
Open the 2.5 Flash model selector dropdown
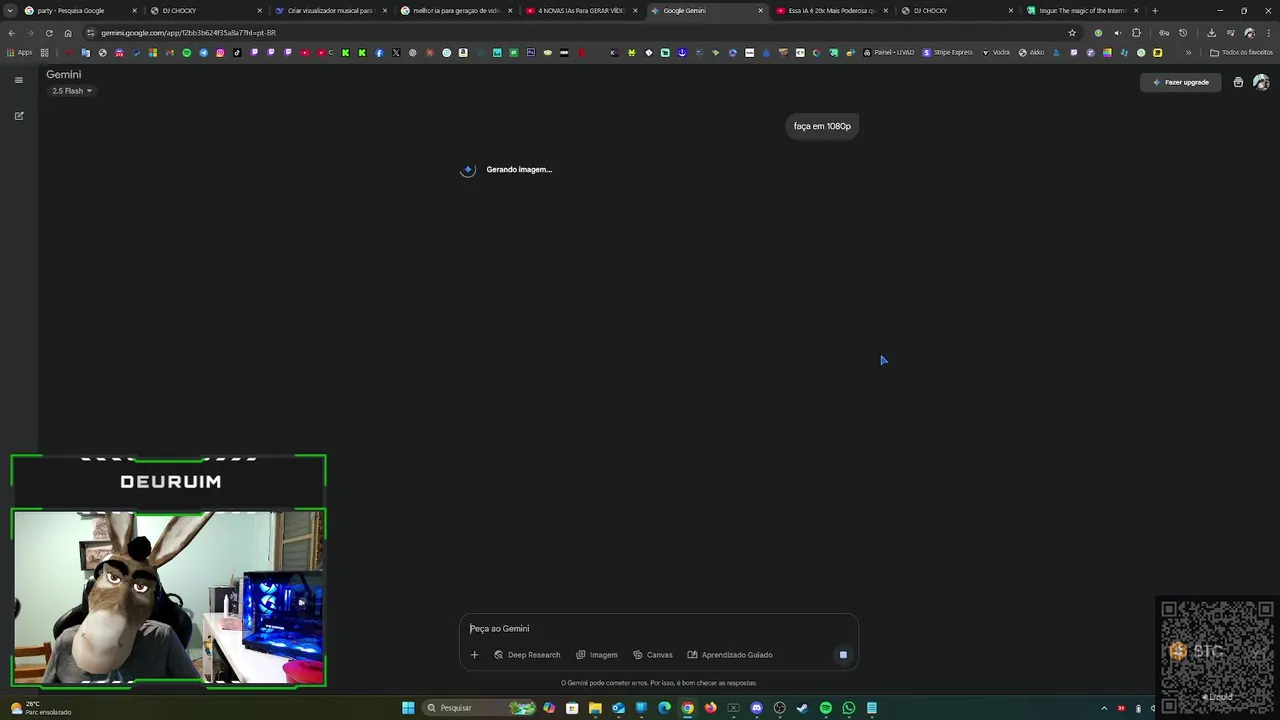[72, 91]
